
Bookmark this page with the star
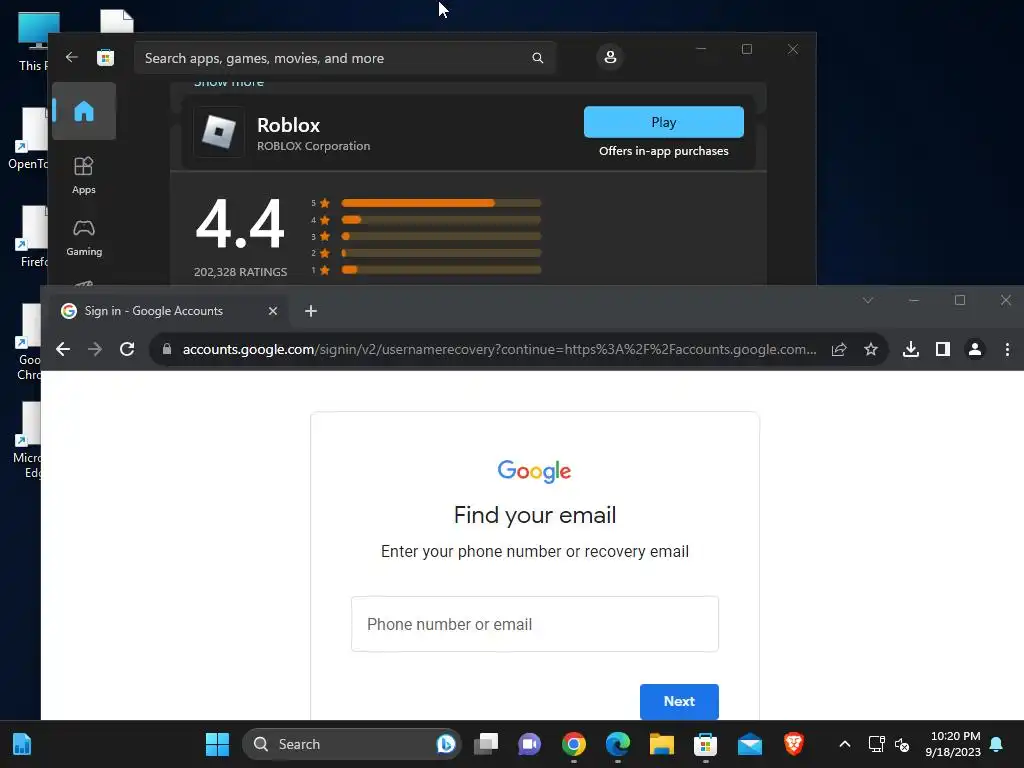click(871, 349)
